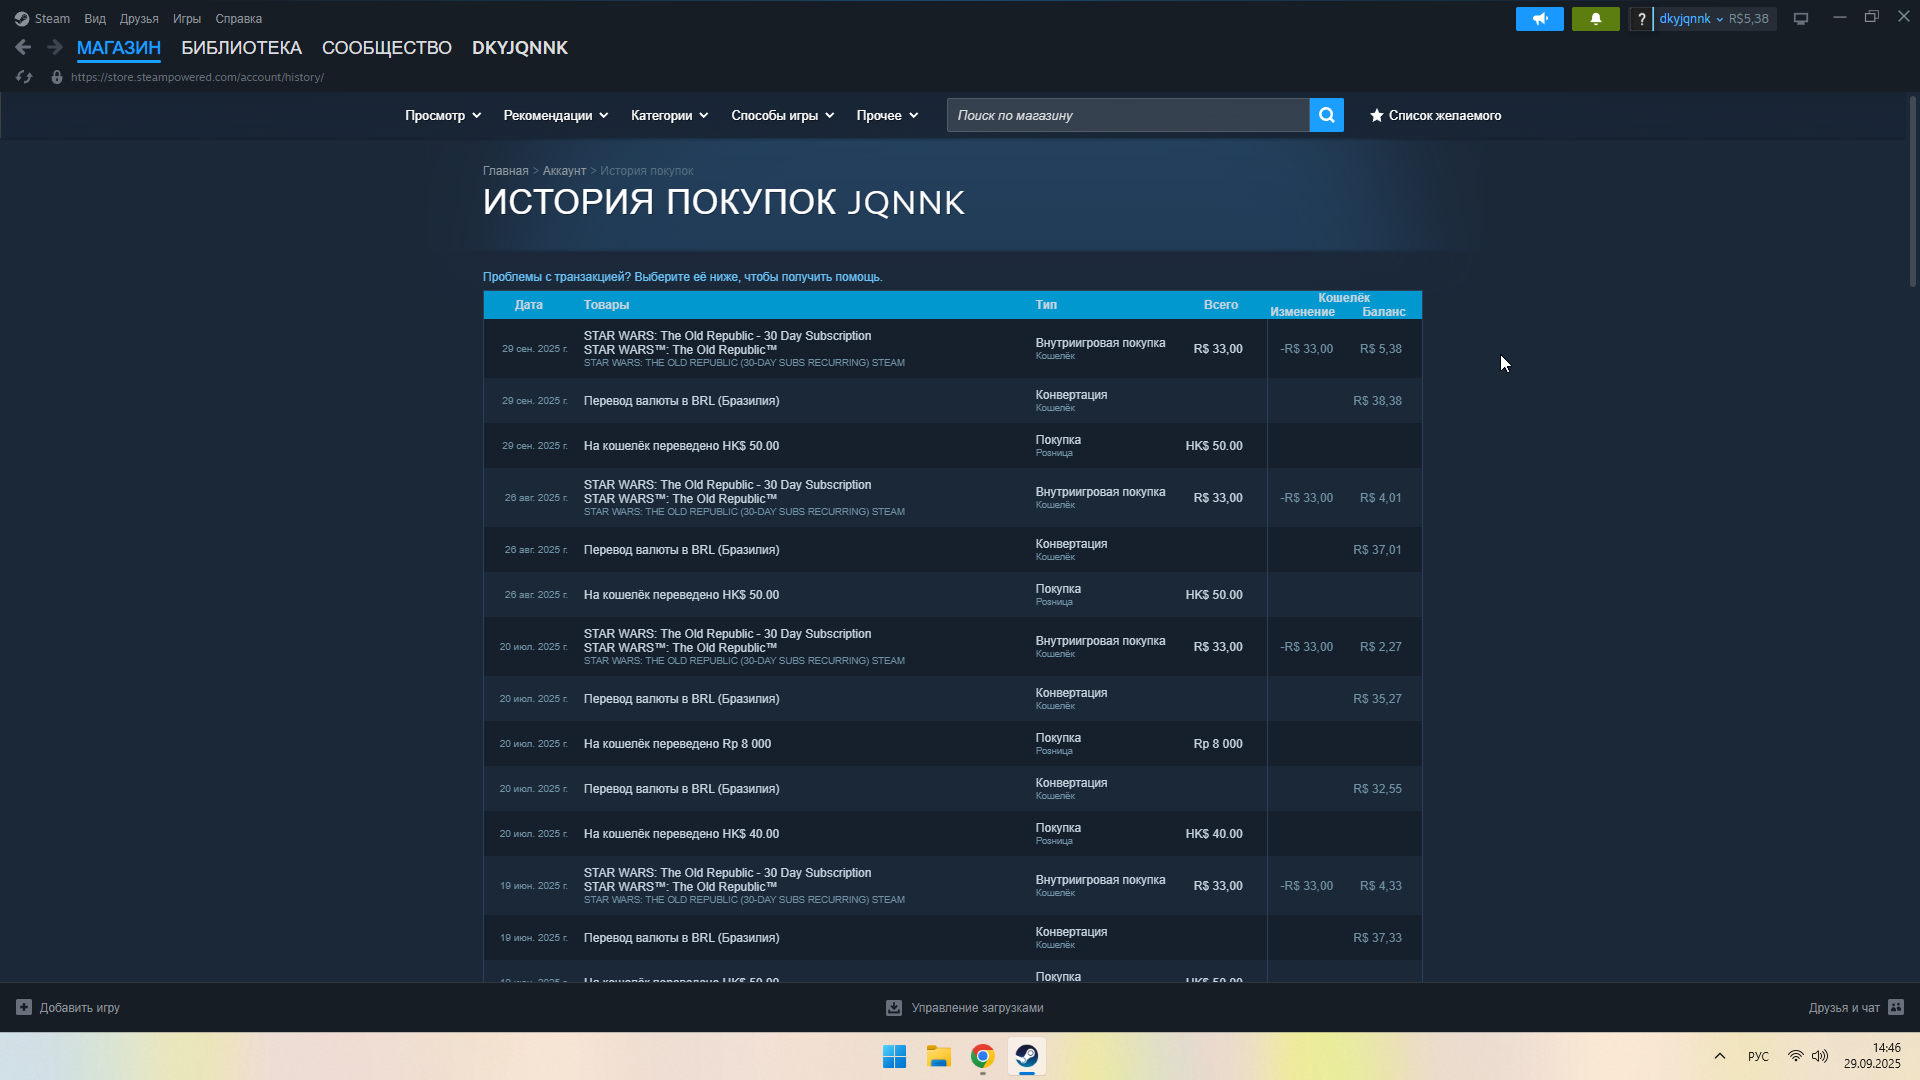This screenshot has height=1080, width=1920.
Task: Click the forward navigation arrow
Action: click(x=55, y=47)
